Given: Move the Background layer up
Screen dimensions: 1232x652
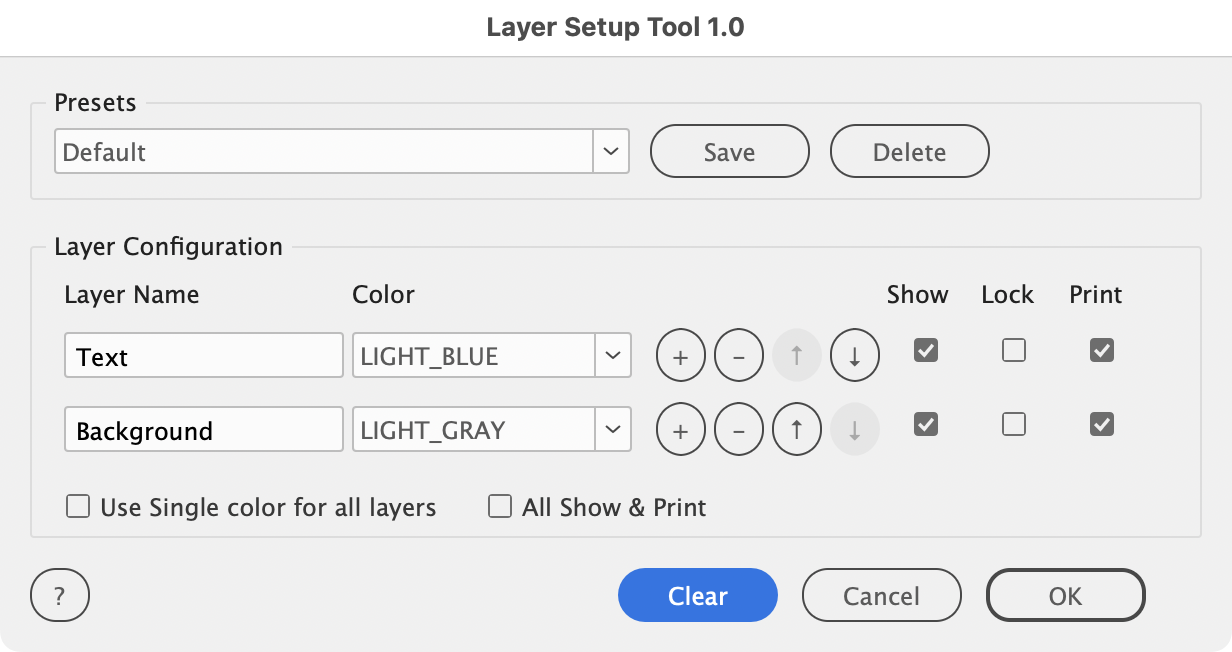Looking at the screenshot, I should click(797, 431).
